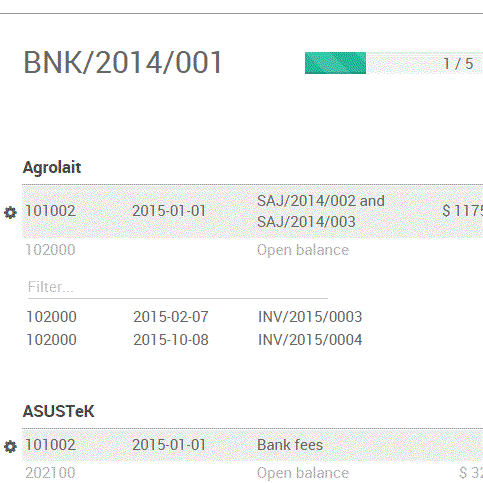
Task: Click Agrolait's Open balance row
Action: [x=252, y=250]
